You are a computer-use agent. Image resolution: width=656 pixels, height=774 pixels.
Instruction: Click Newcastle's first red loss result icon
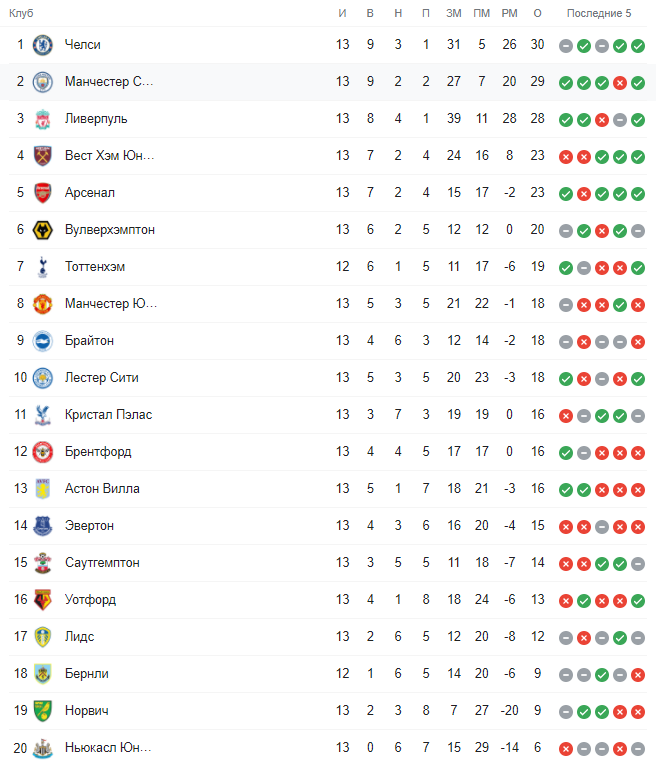(x=566, y=748)
